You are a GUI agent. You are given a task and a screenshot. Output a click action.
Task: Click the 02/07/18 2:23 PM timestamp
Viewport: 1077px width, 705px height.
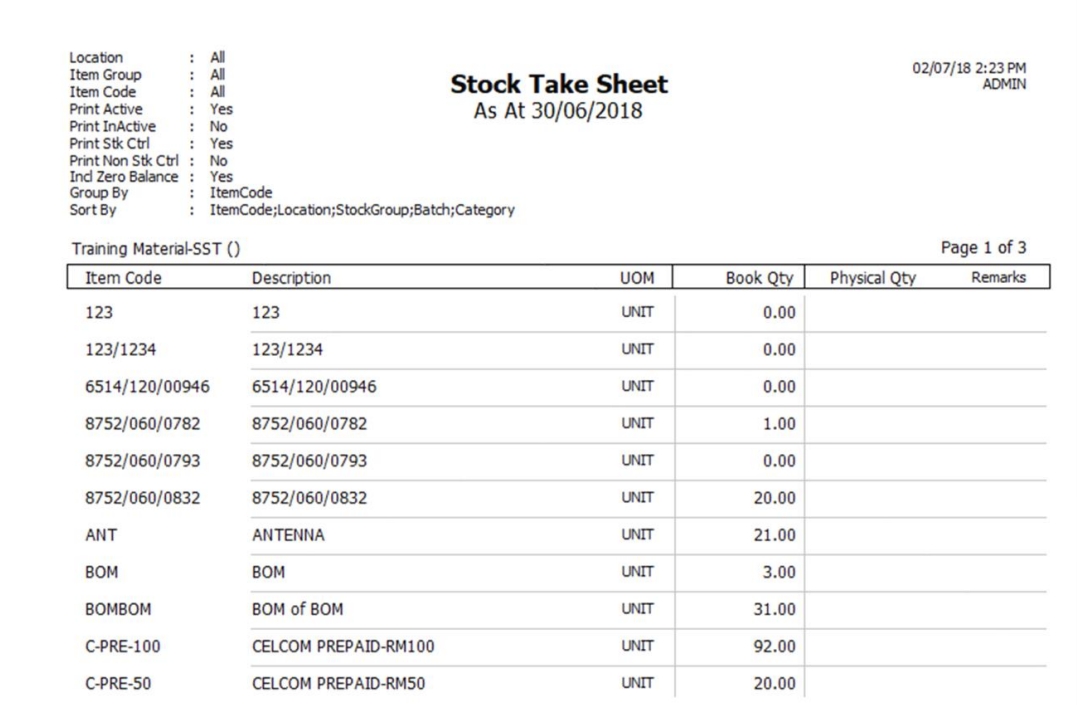968,68
